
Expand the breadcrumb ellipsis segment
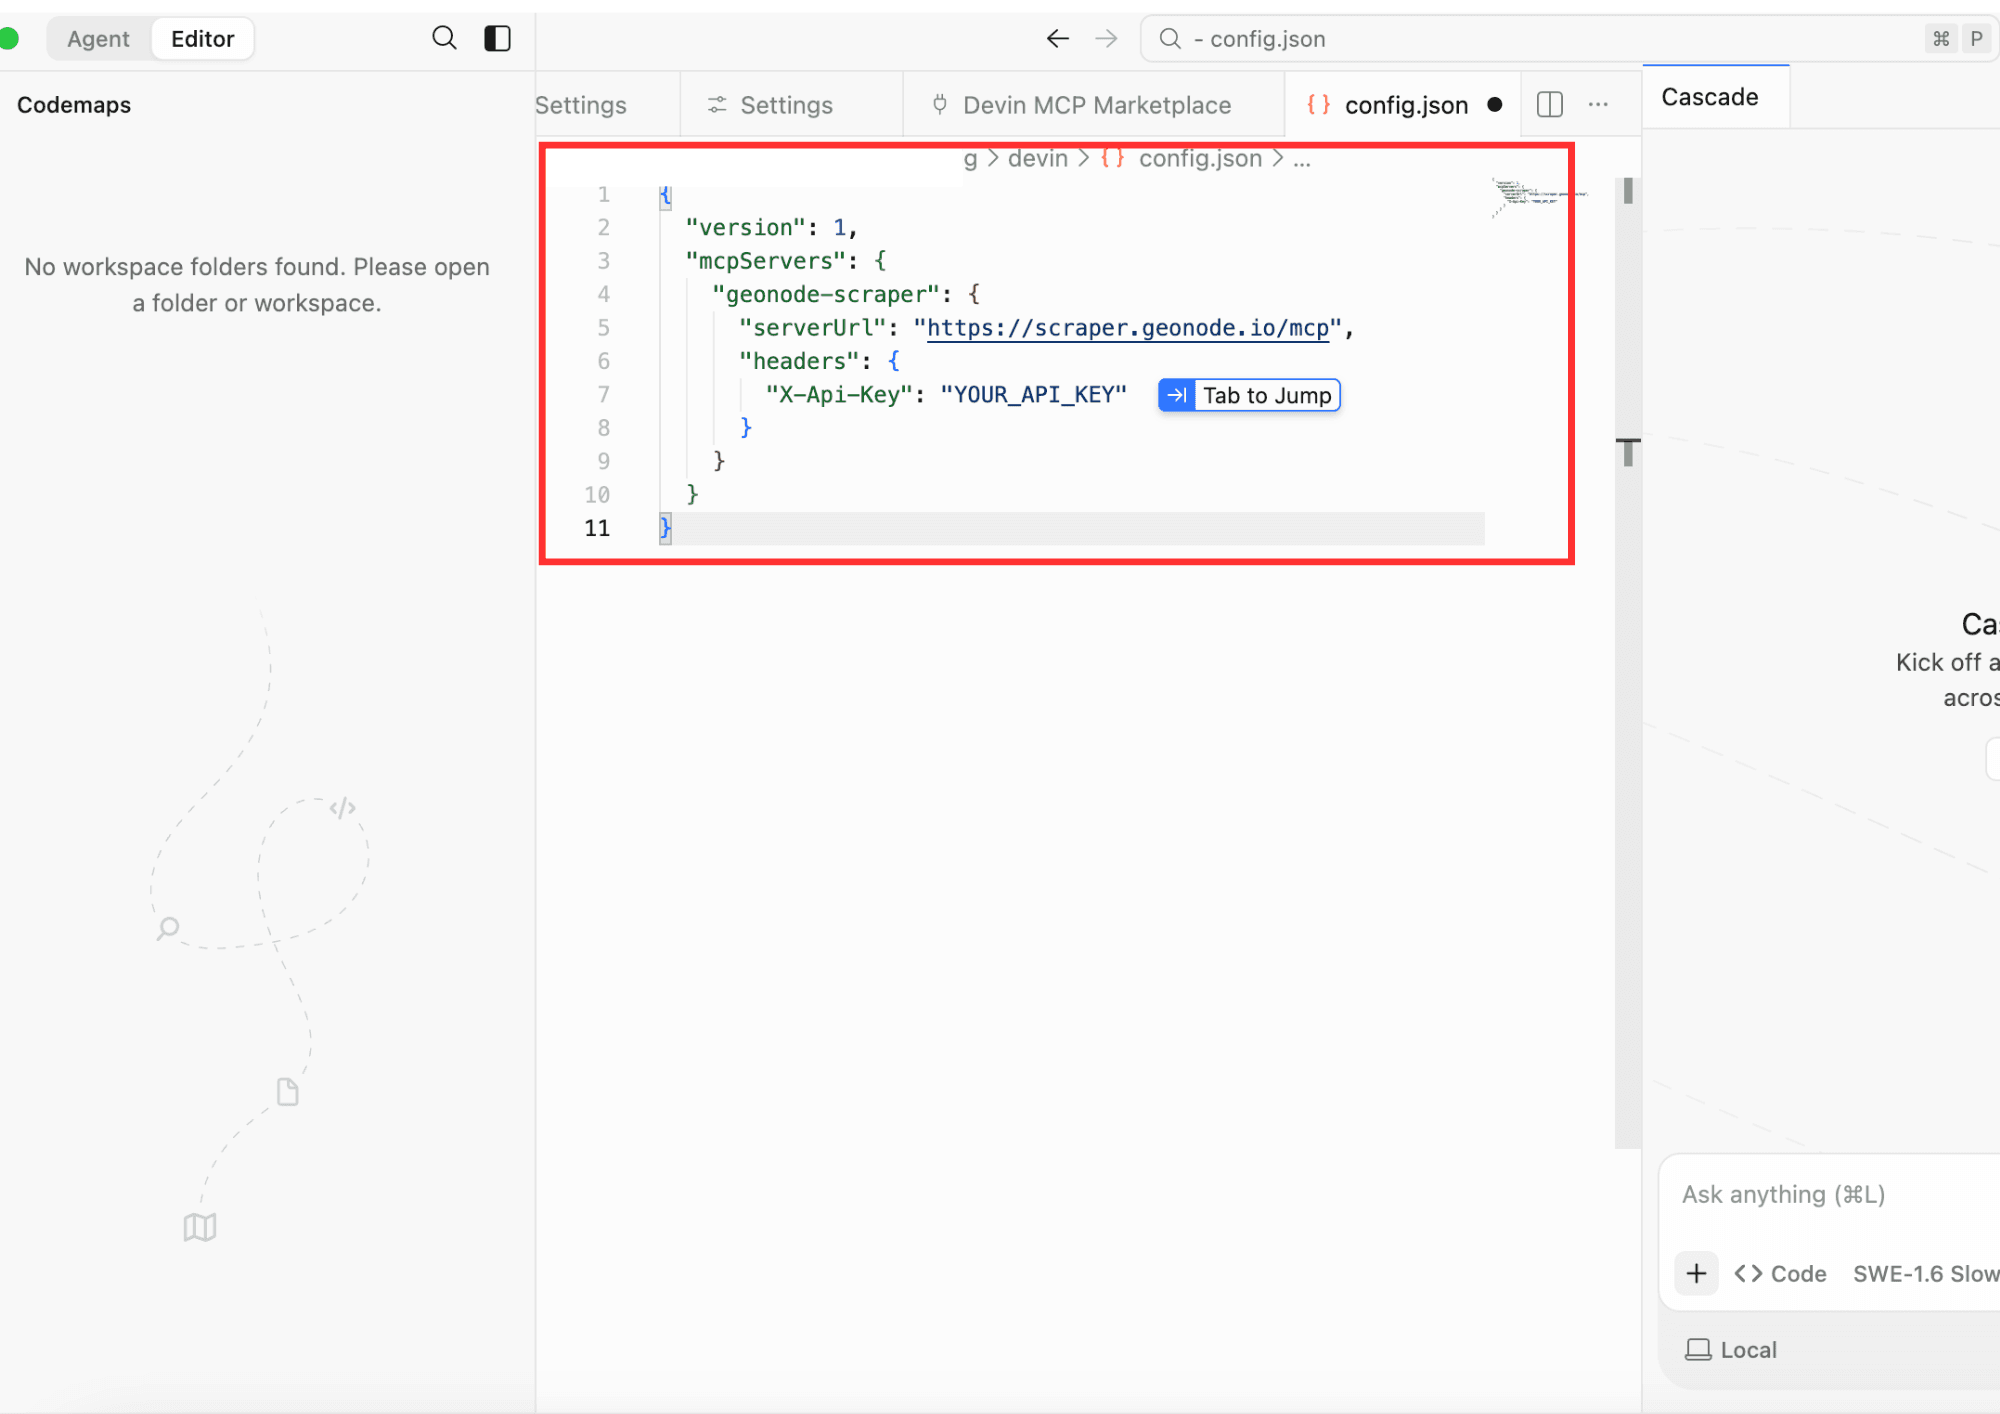click(x=1301, y=158)
